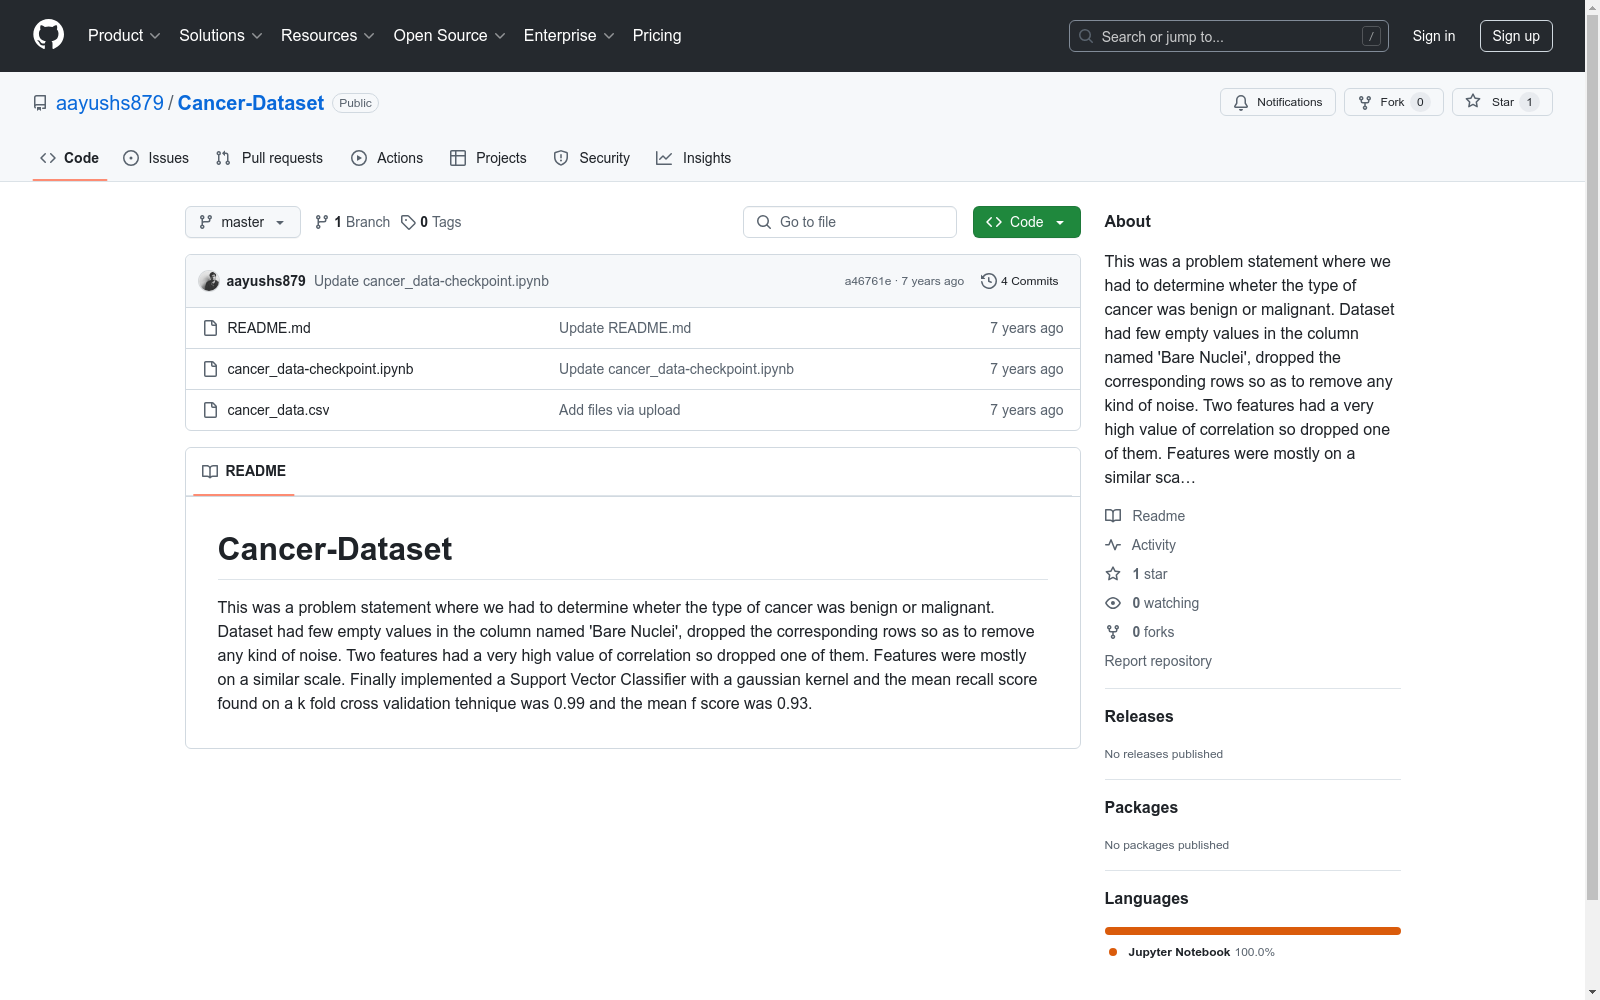Screen dimensions: 1600x1000
Task: Open the GitHub homepage logo
Action: pos(48,35)
